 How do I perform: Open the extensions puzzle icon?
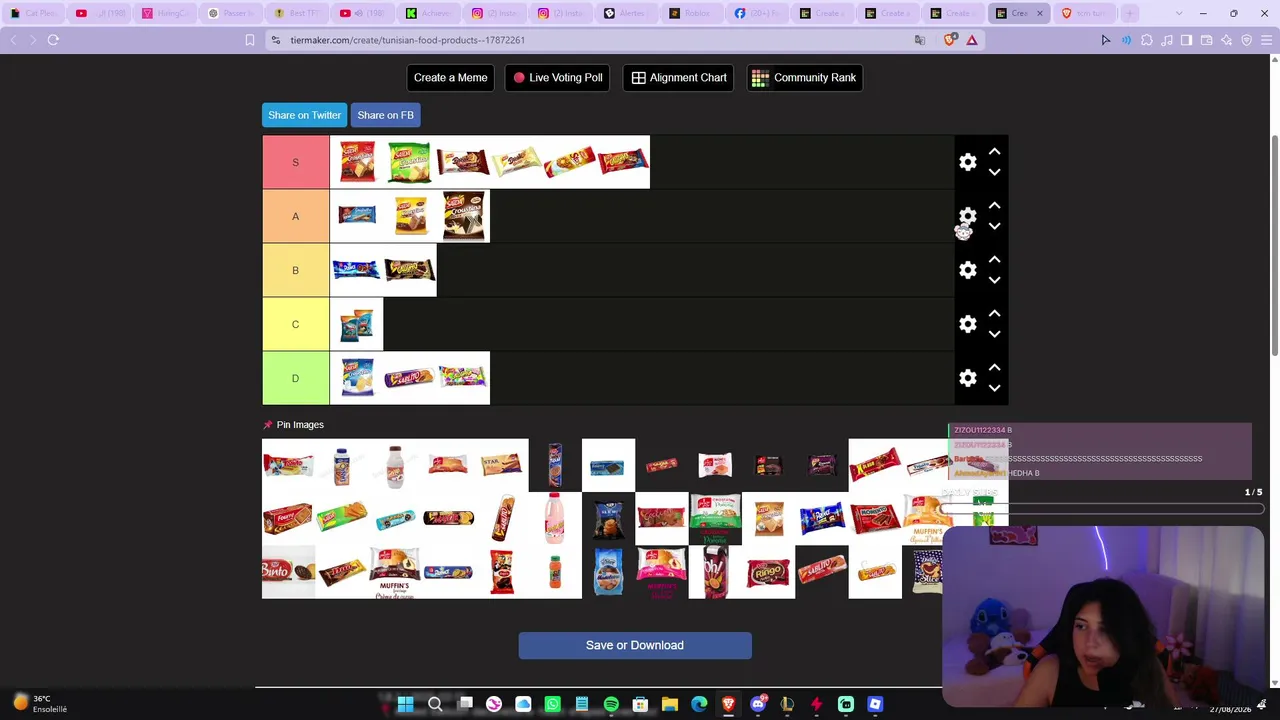tap(1147, 40)
